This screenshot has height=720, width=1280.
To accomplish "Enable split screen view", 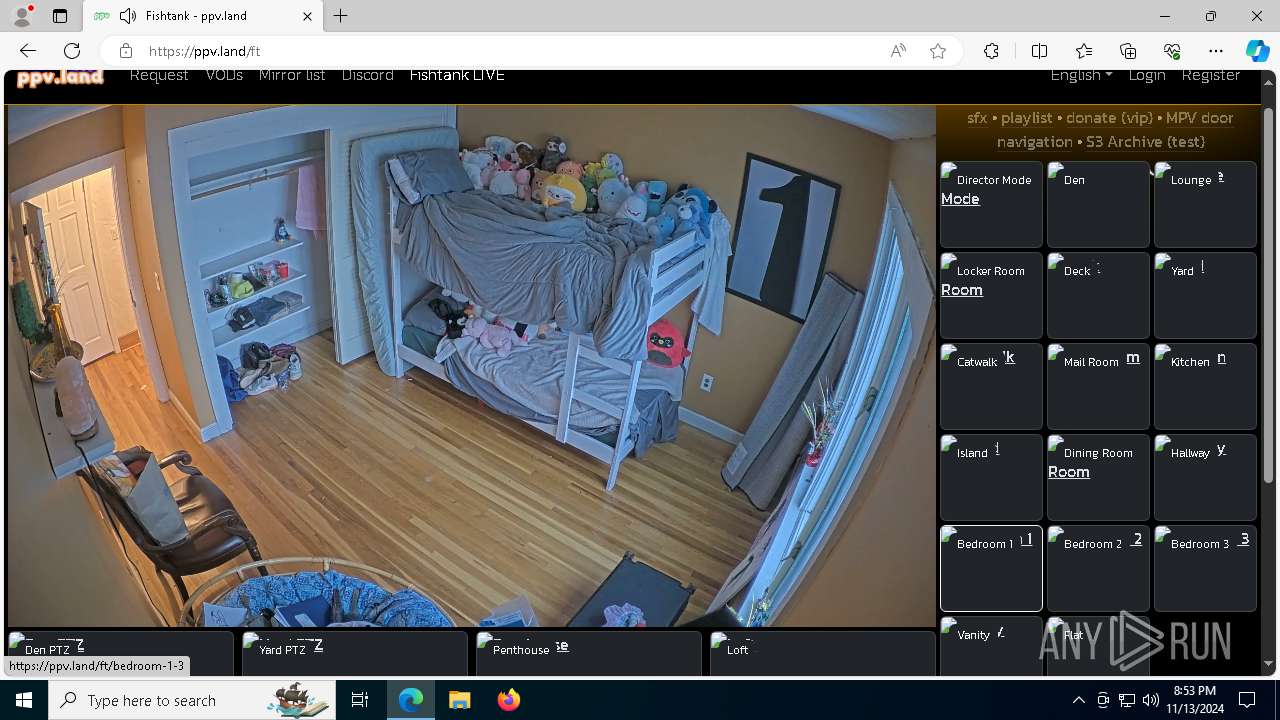I will pos(1039,51).
